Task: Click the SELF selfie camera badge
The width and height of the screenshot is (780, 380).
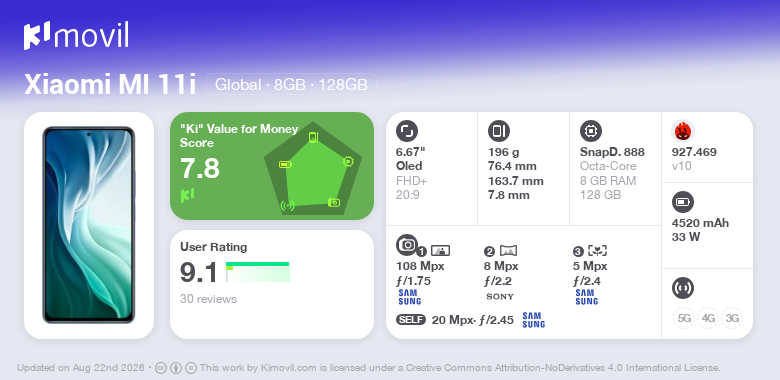Action: pyautogui.click(x=411, y=320)
